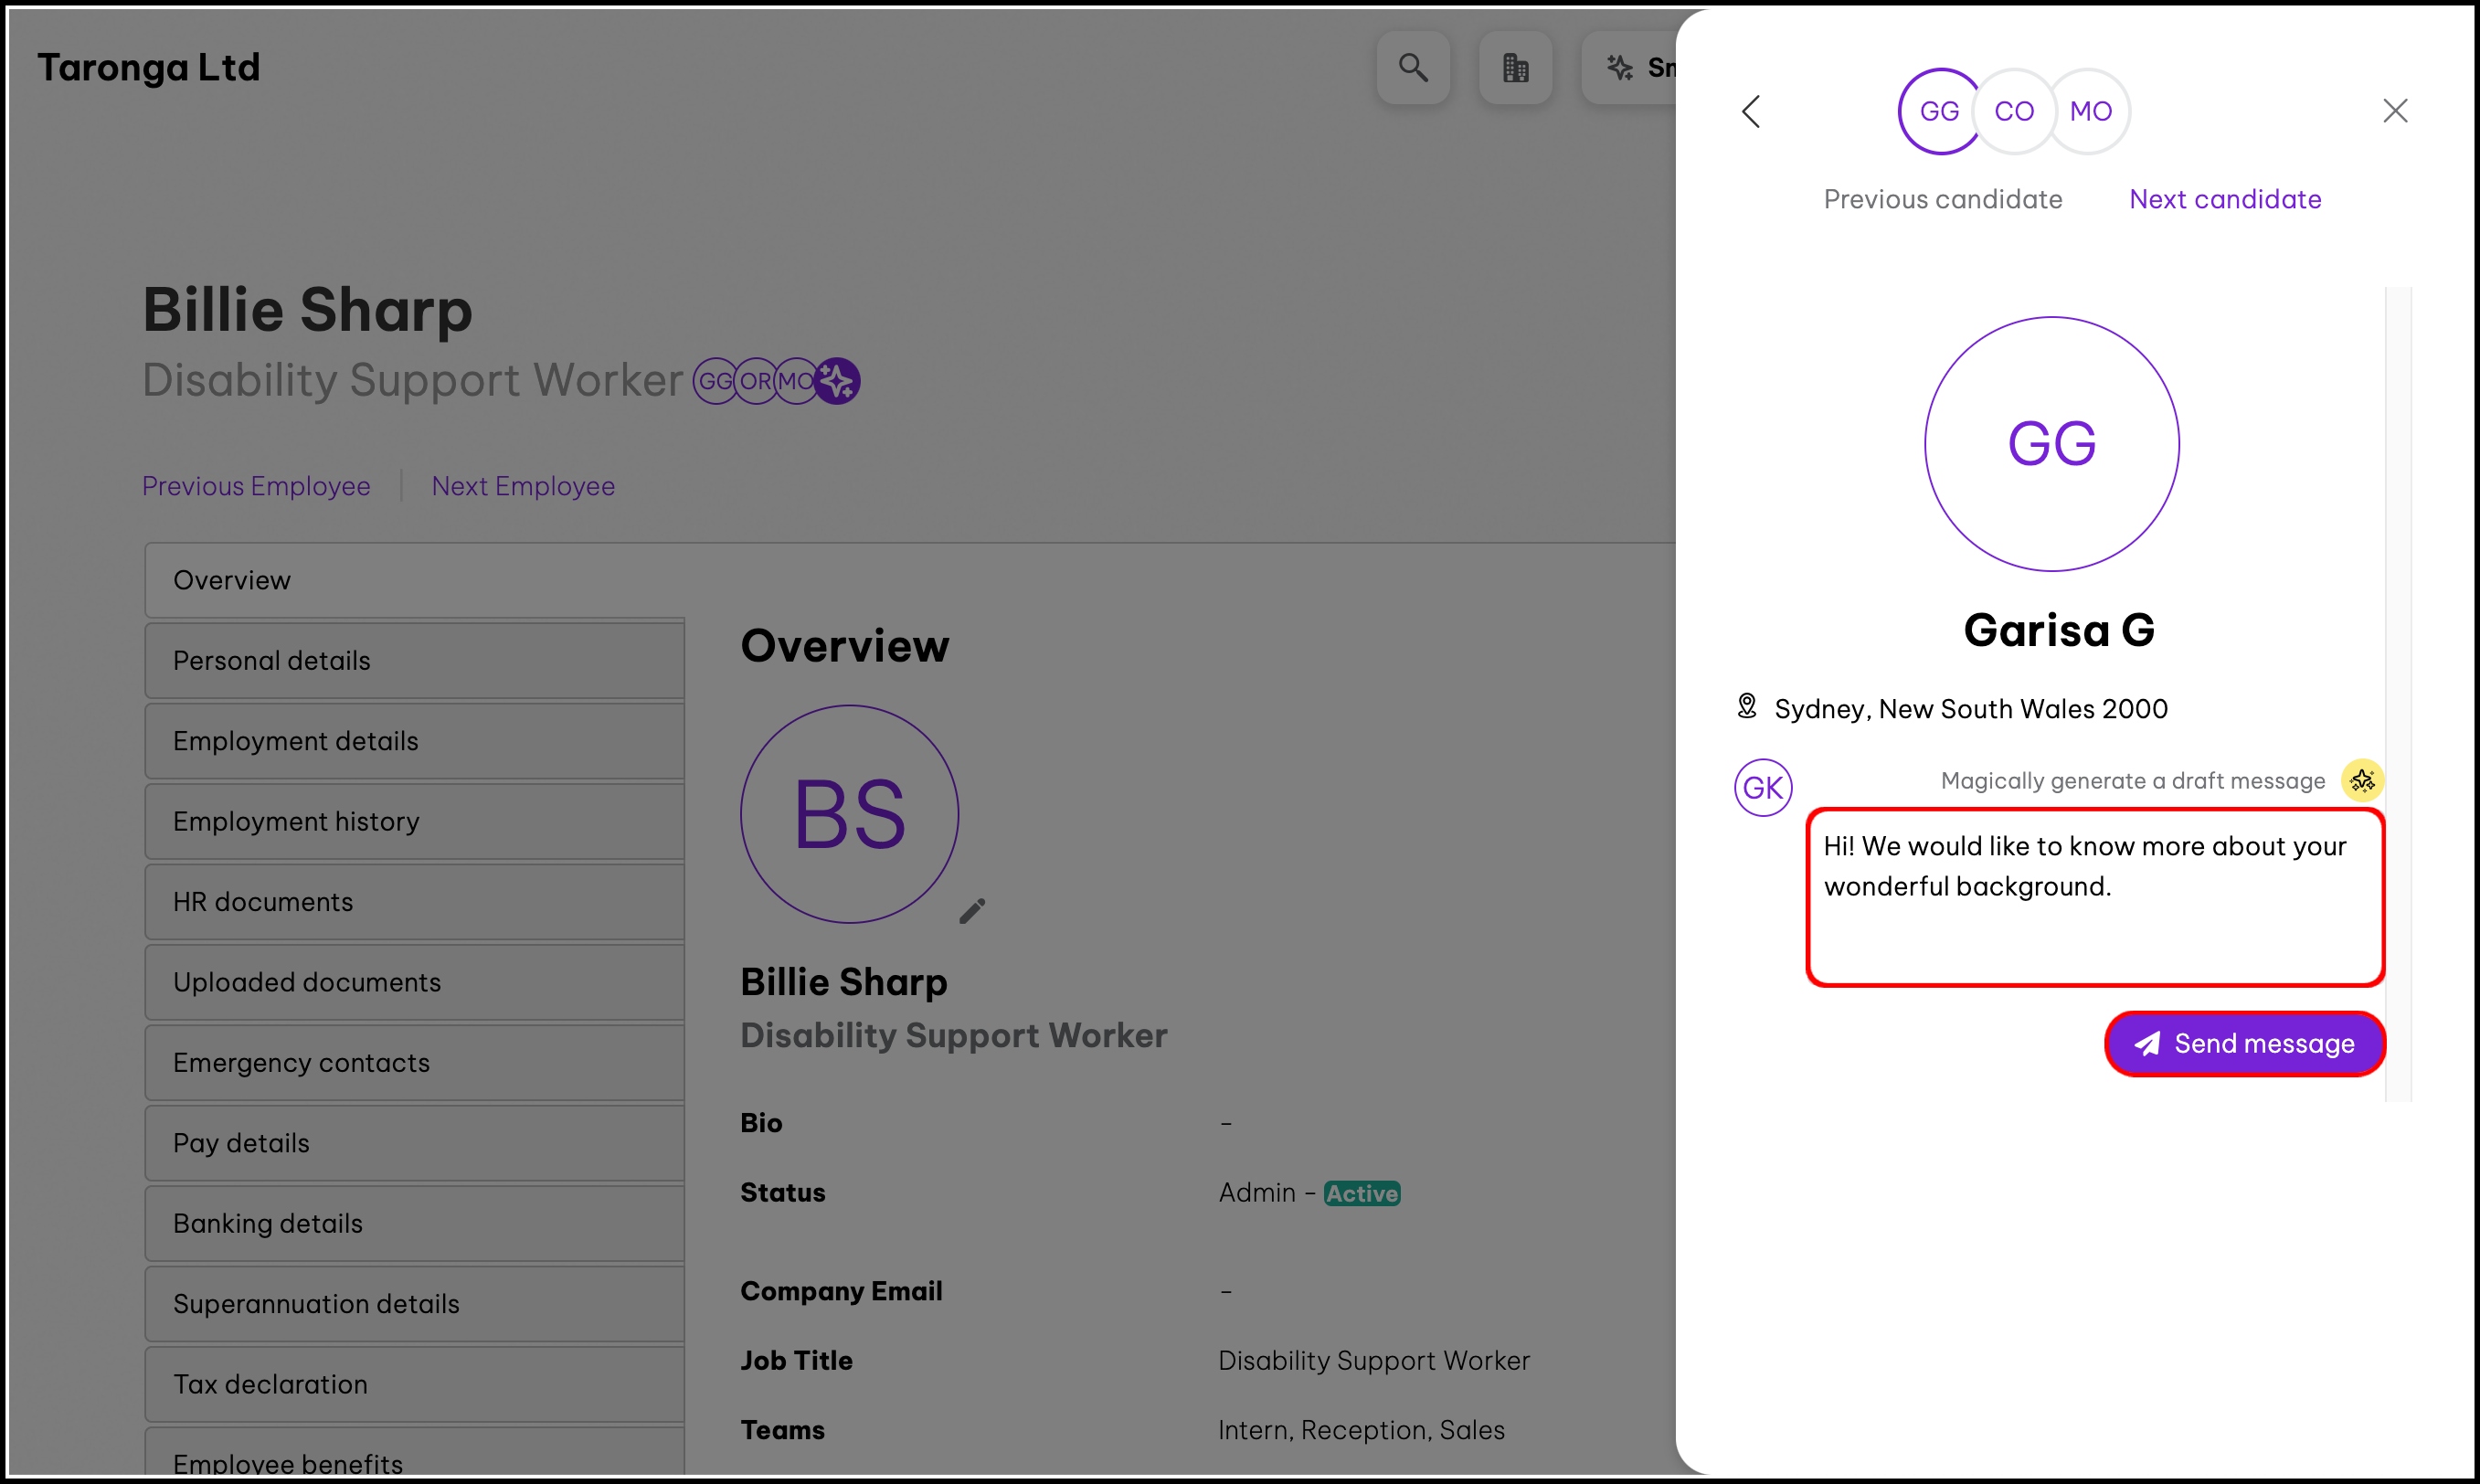Click the GG badge next to Disability Support Worker

tap(715, 381)
